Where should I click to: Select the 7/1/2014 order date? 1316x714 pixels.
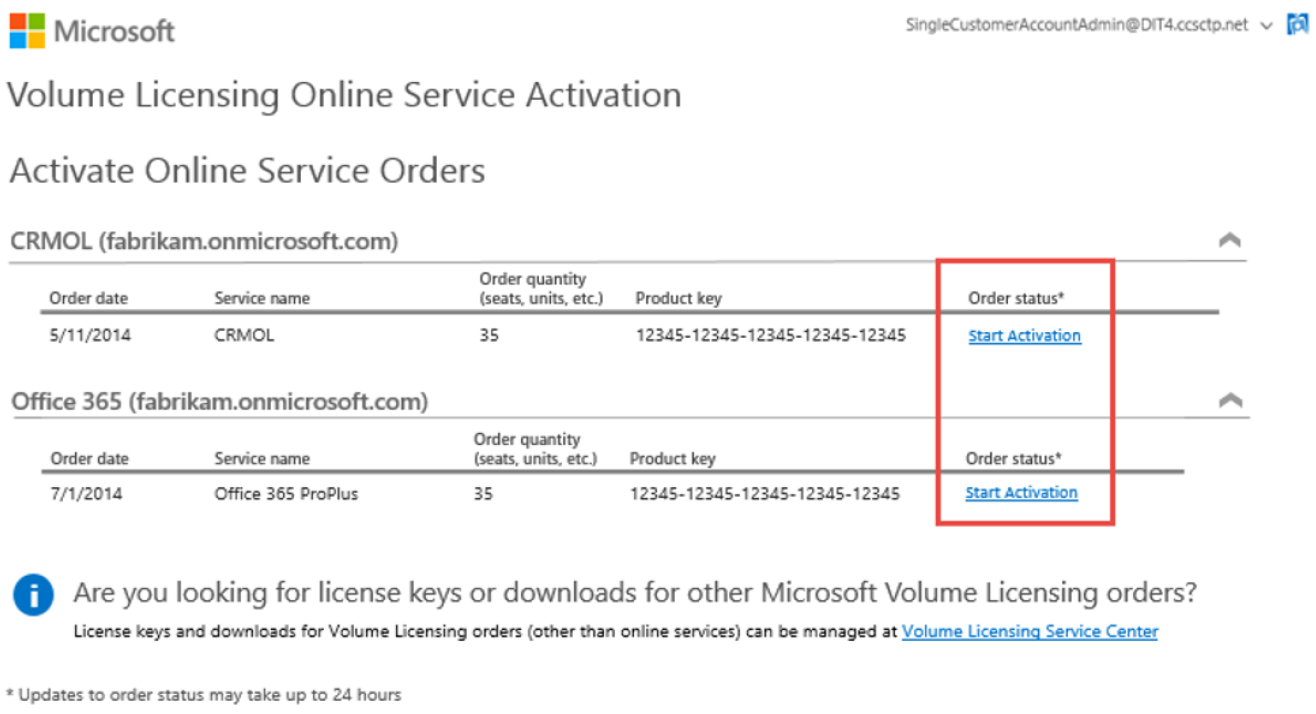point(86,493)
